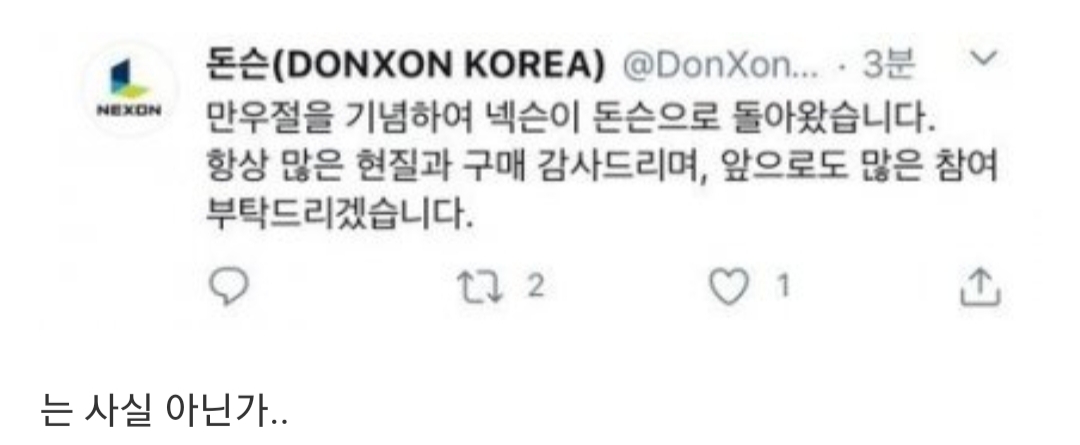The width and height of the screenshot is (1080, 445).
Task: View the retweet count 2
Action: pyautogui.click(x=537, y=287)
